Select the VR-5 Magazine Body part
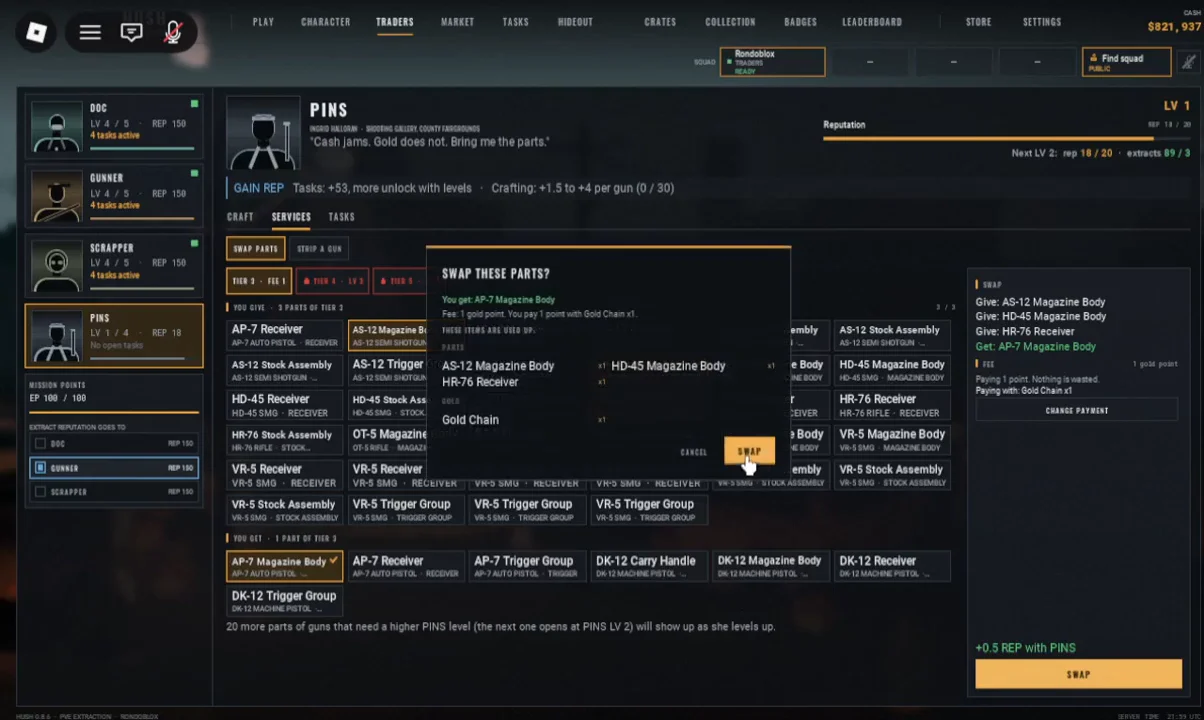1204x720 pixels. pos(893,440)
